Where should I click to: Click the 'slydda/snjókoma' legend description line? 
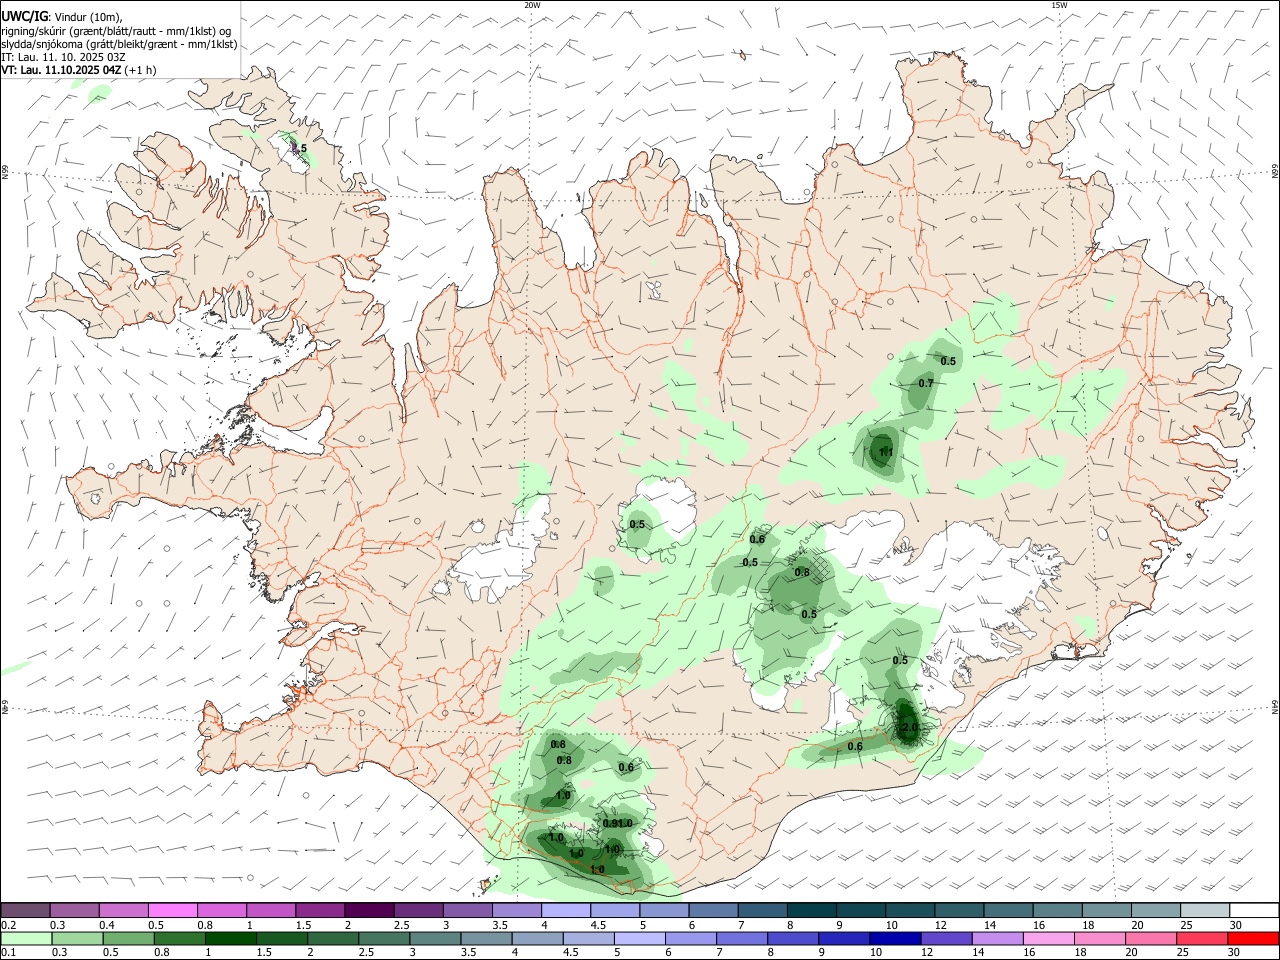tap(119, 44)
